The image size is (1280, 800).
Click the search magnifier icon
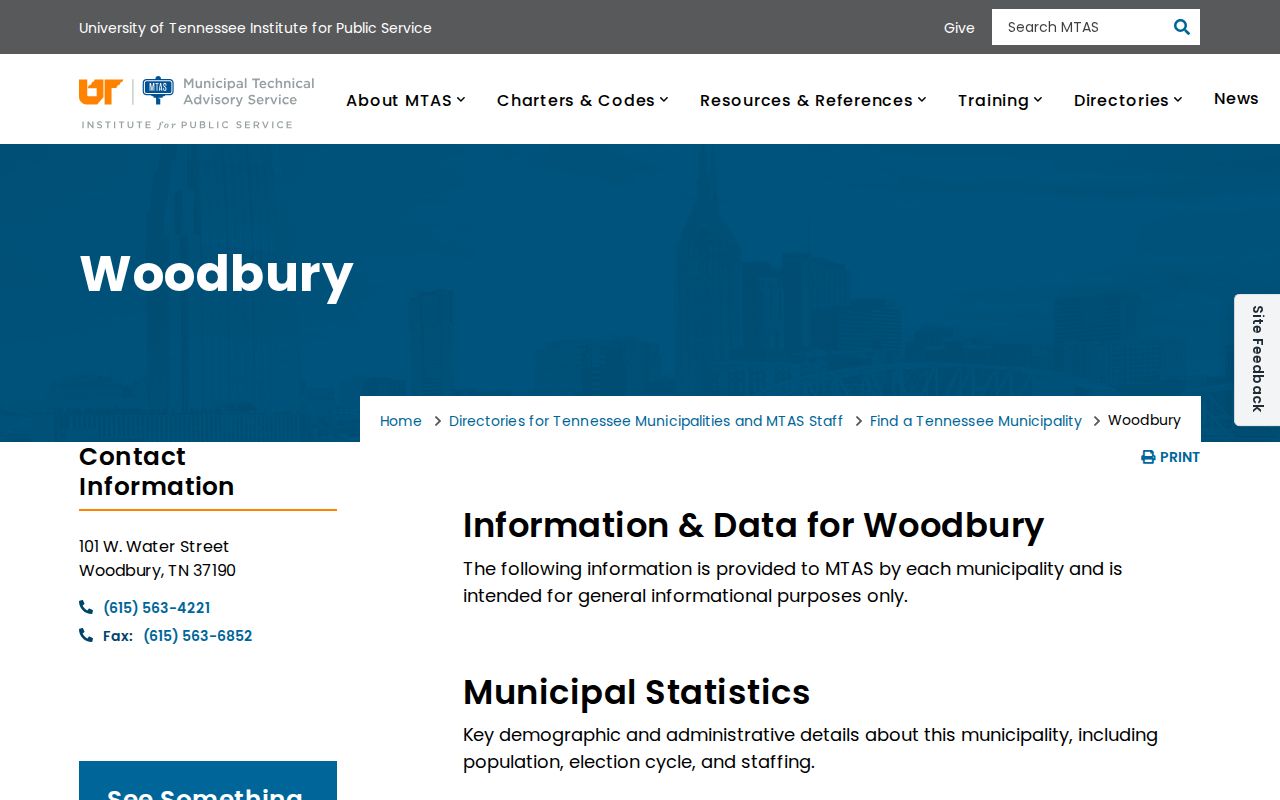[1181, 27]
